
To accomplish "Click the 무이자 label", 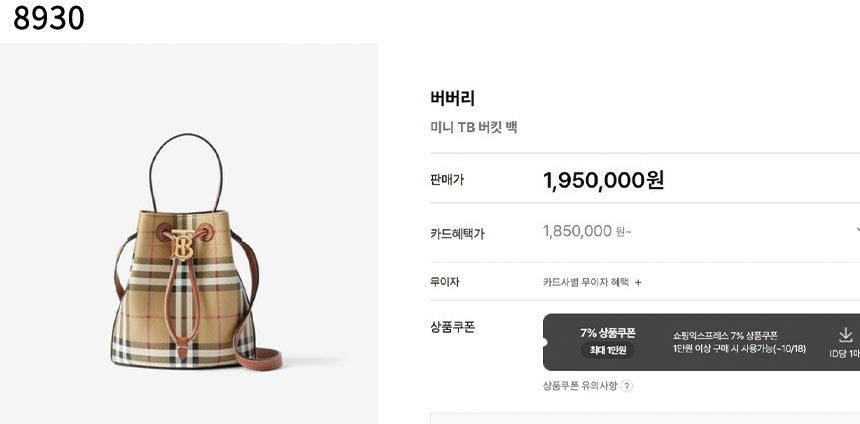I will (445, 282).
